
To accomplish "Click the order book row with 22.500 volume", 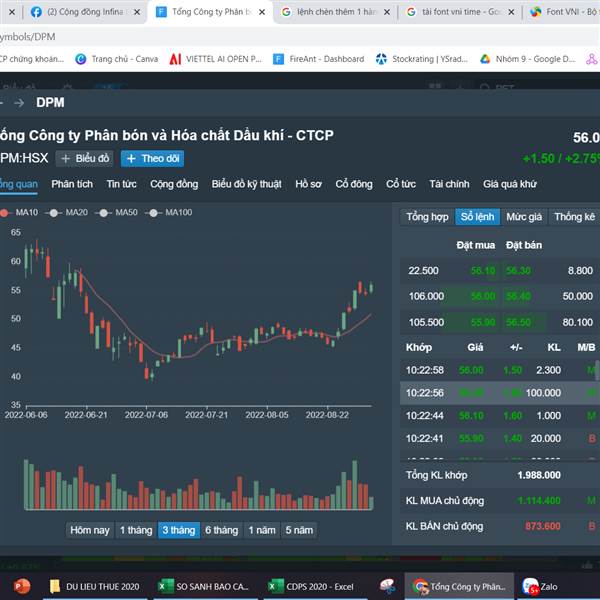I will (500, 271).
